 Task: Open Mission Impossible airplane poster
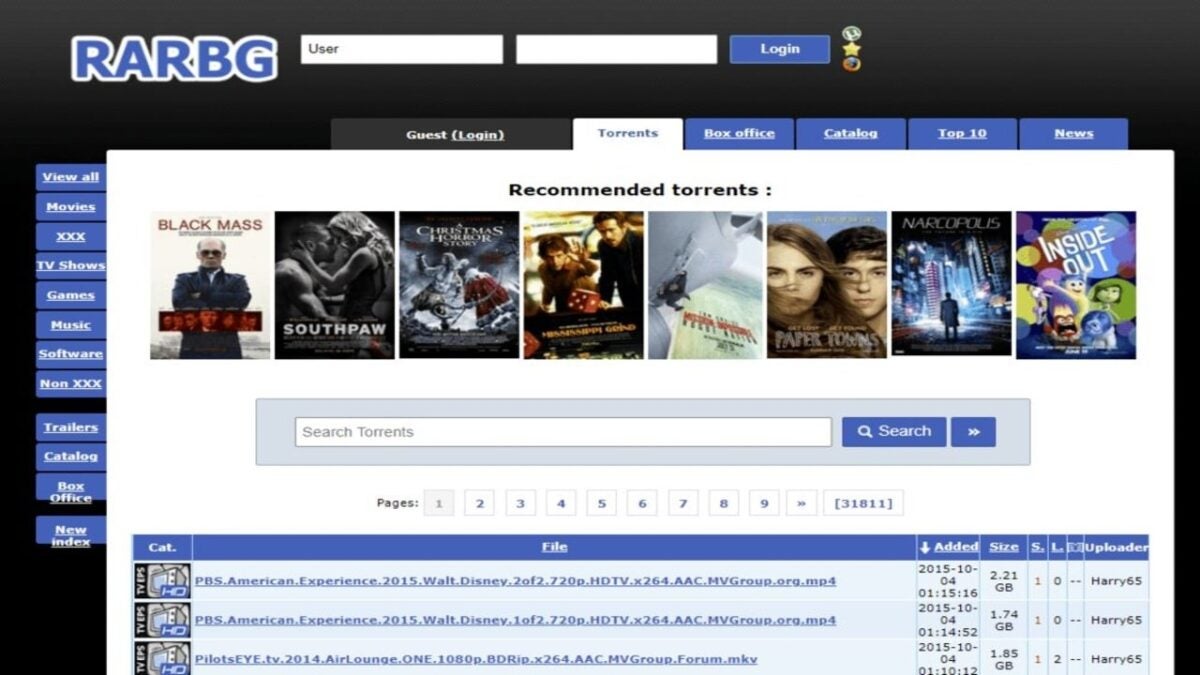[x=706, y=285]
